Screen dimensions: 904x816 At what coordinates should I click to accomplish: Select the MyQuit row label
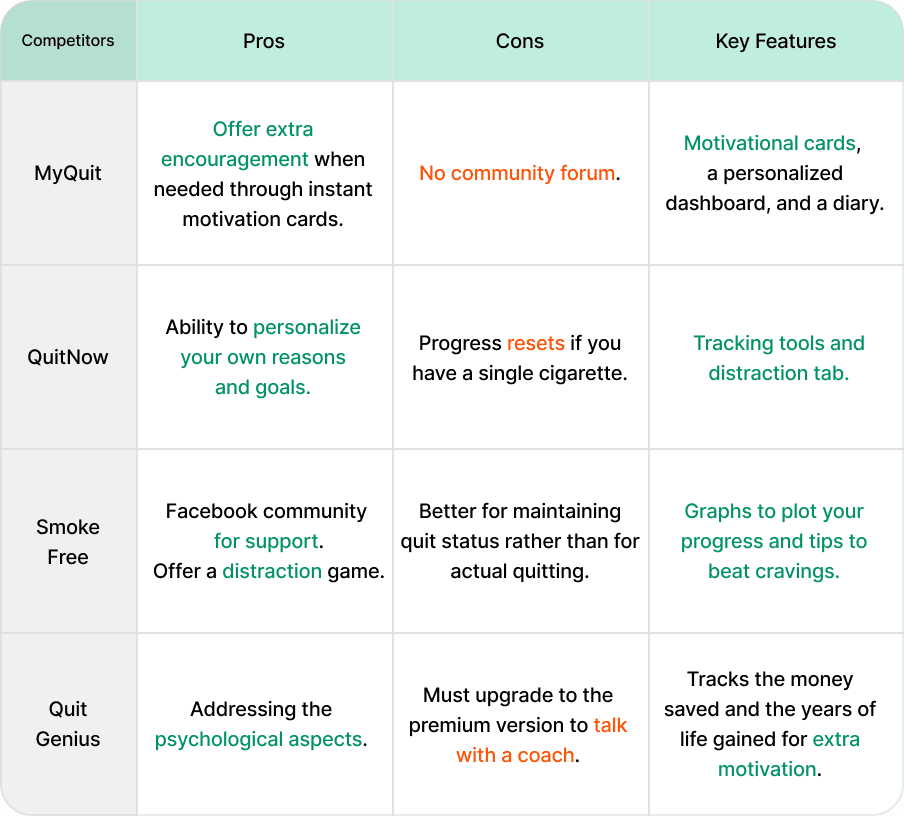coord(68,173)
